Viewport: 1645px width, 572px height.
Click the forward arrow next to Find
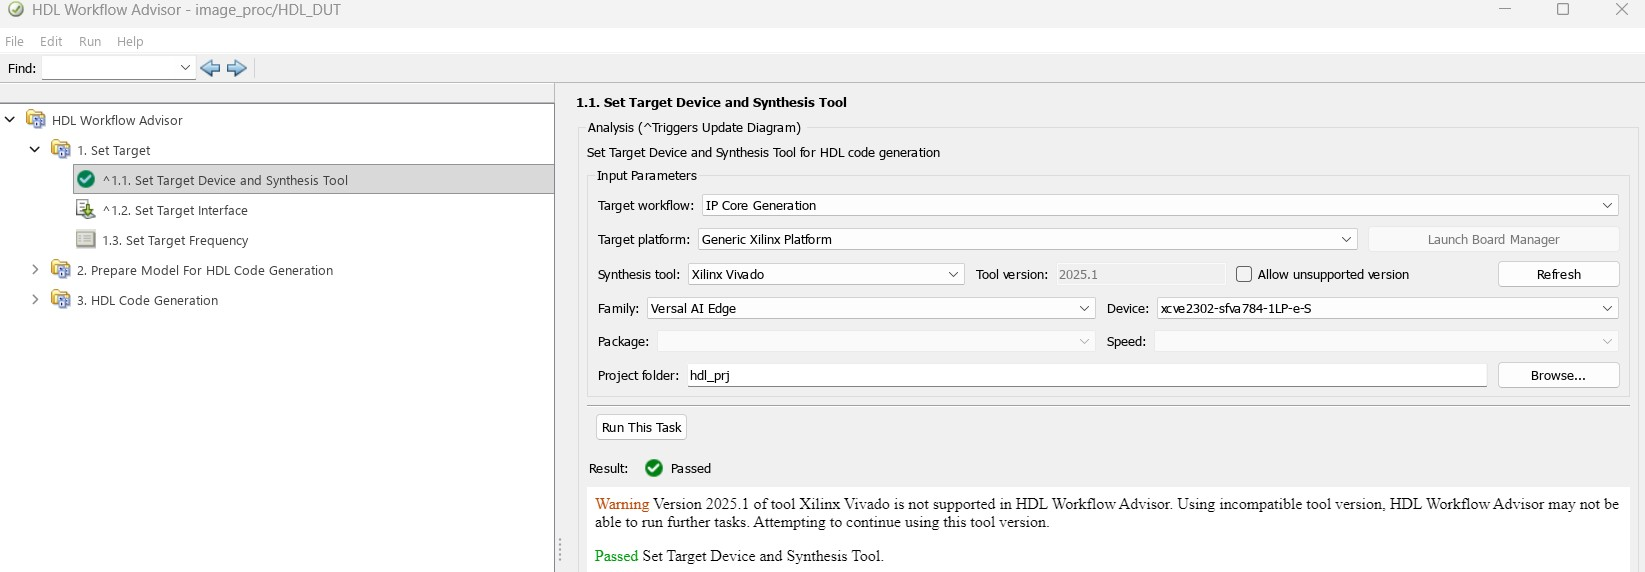(237, 68)
